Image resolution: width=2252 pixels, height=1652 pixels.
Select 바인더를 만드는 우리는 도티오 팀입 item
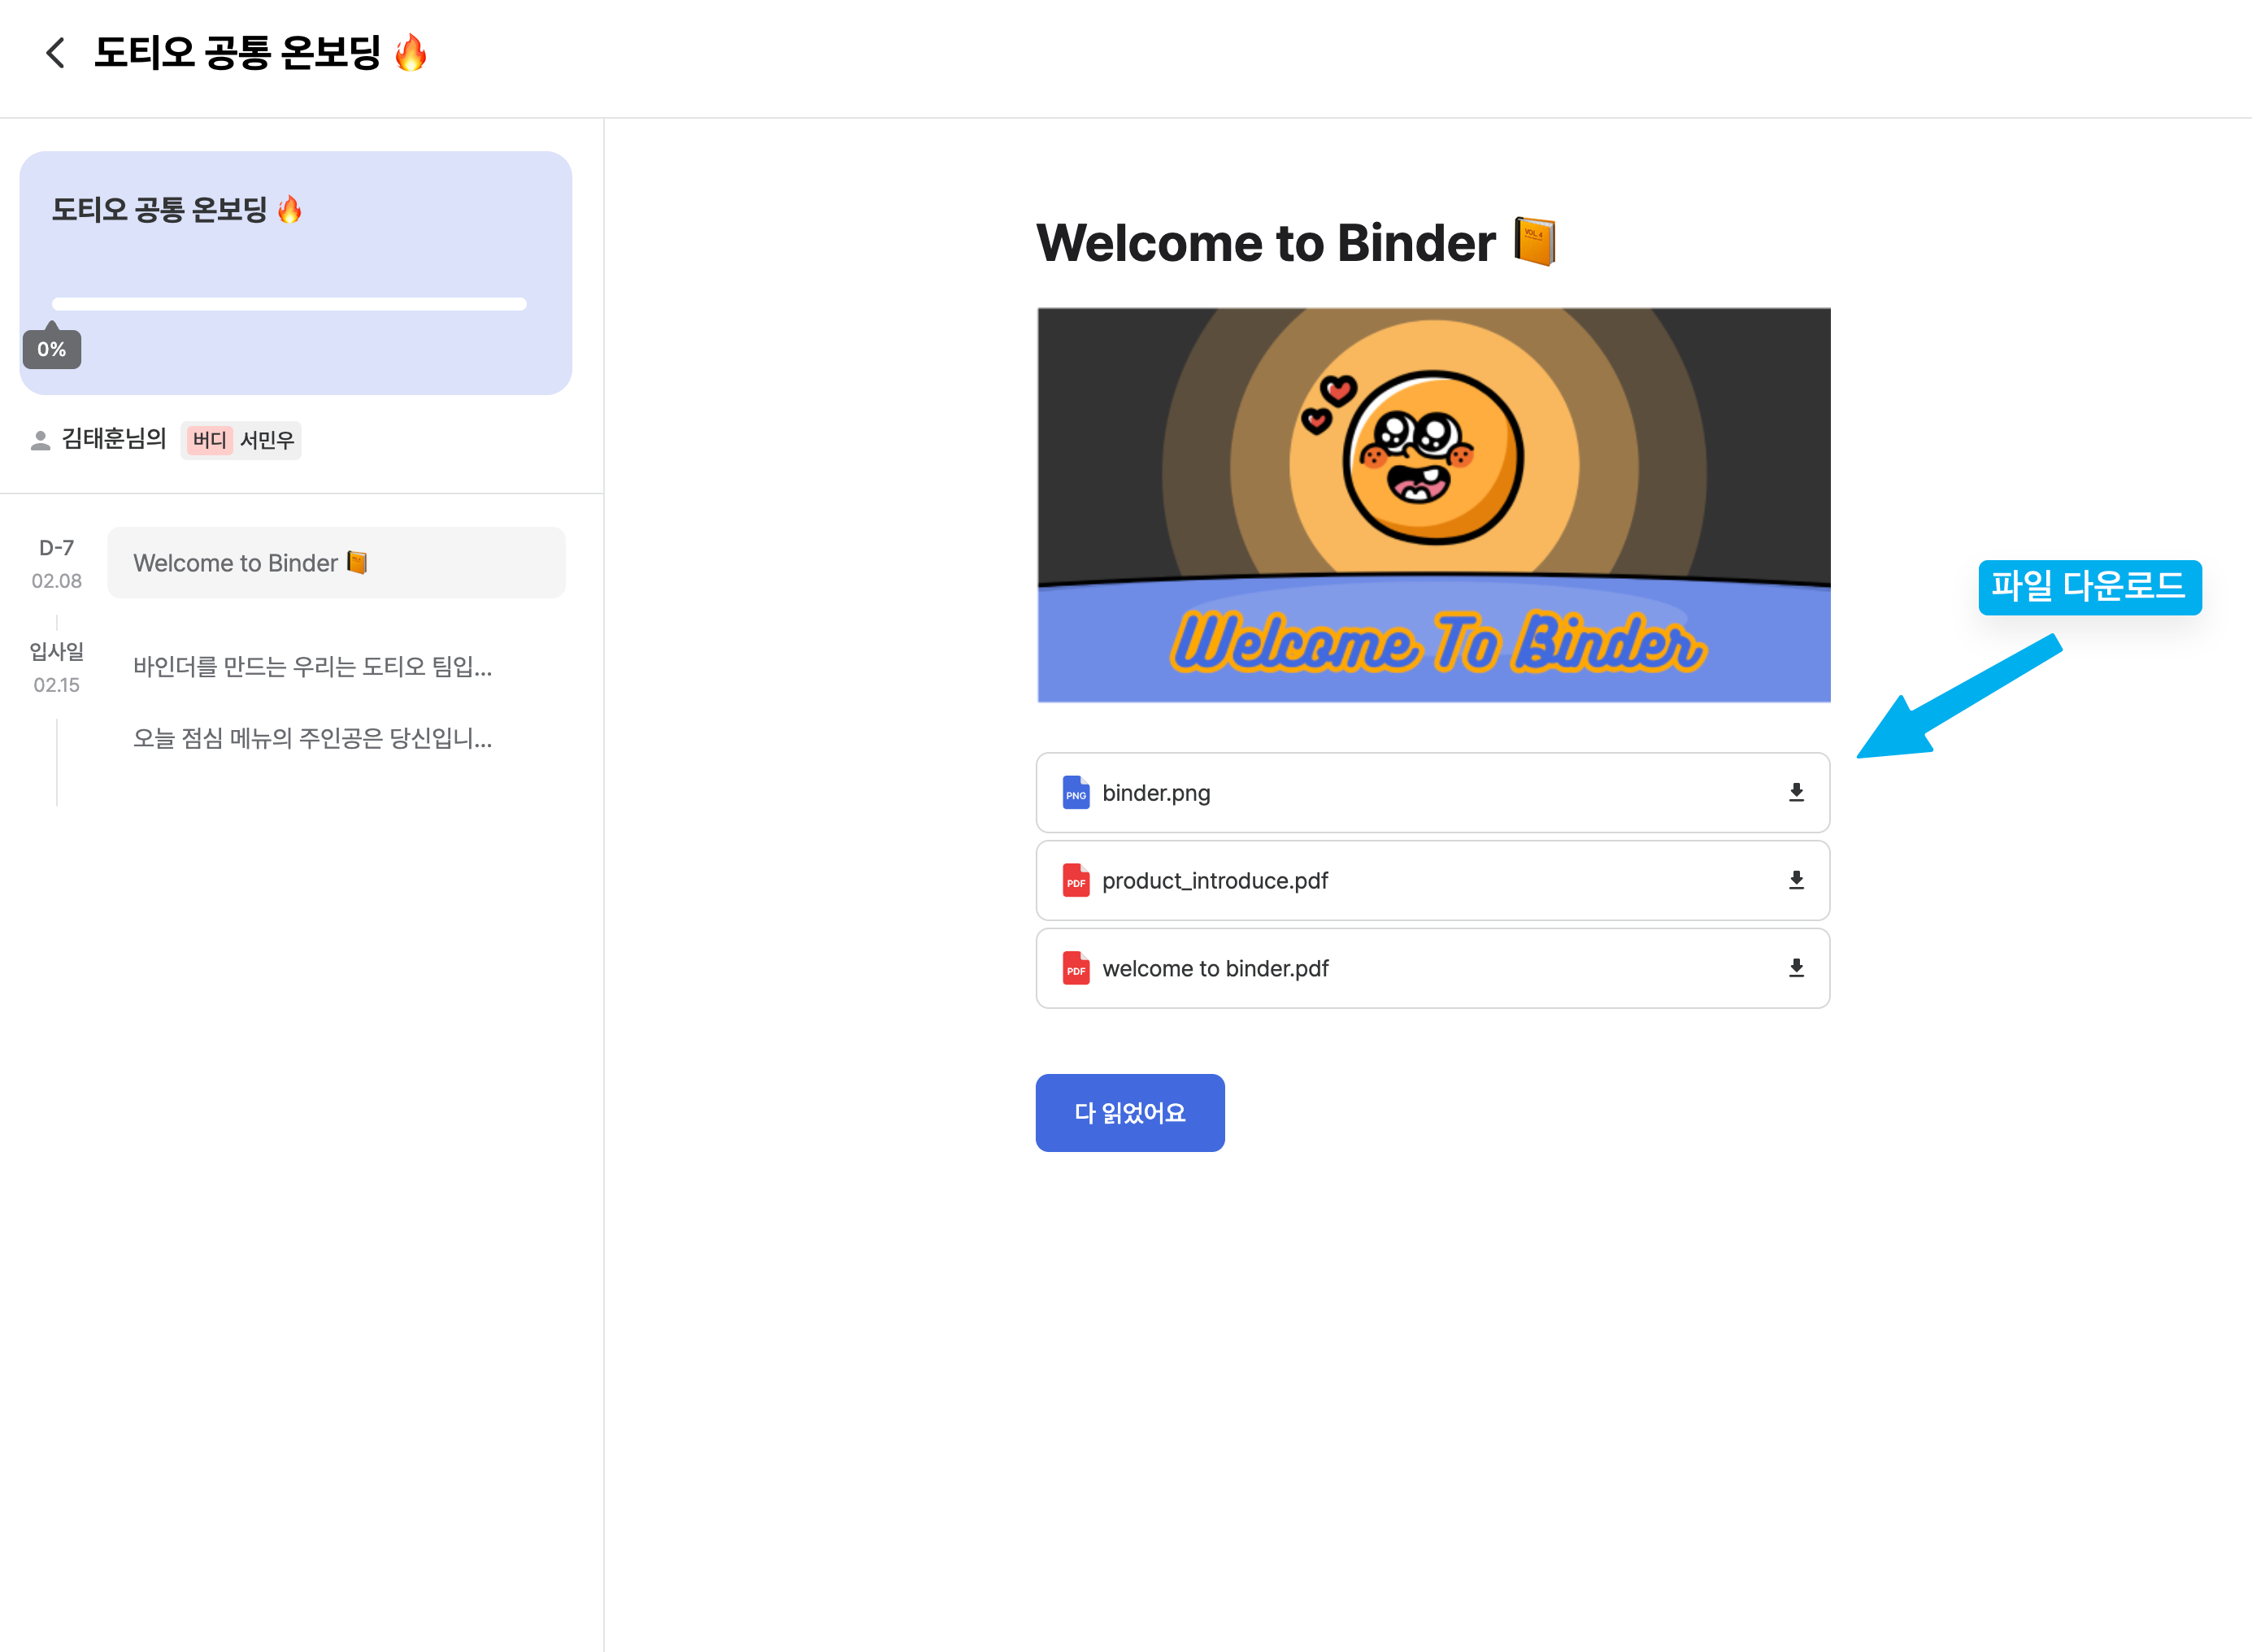(x=312, y=667)
